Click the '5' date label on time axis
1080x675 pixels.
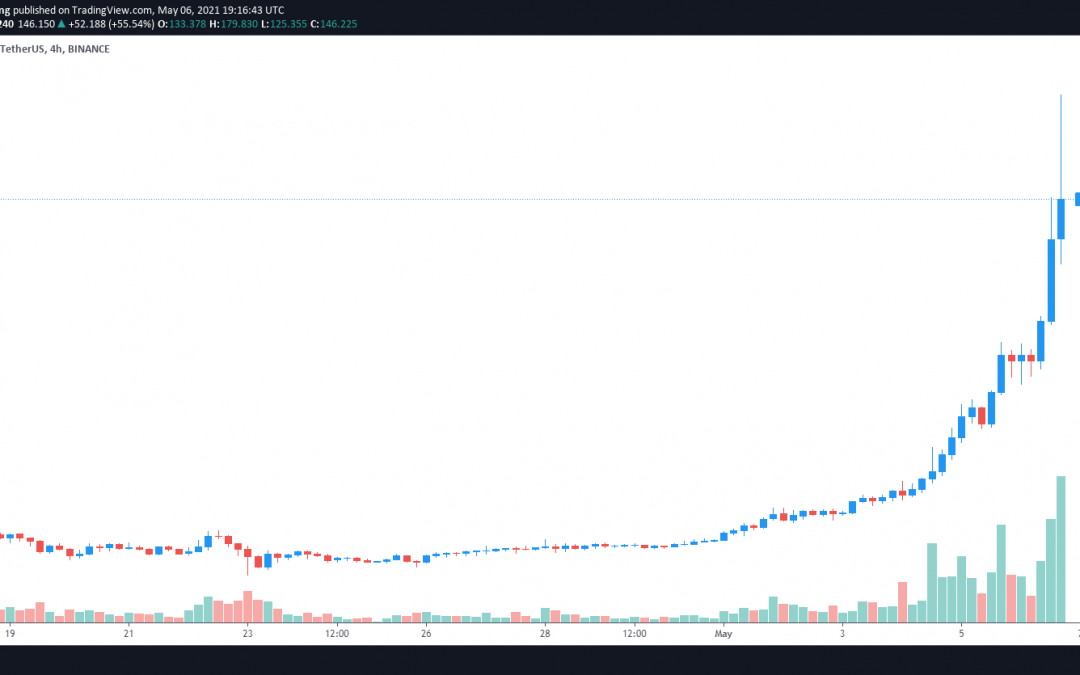coord(962,634)
